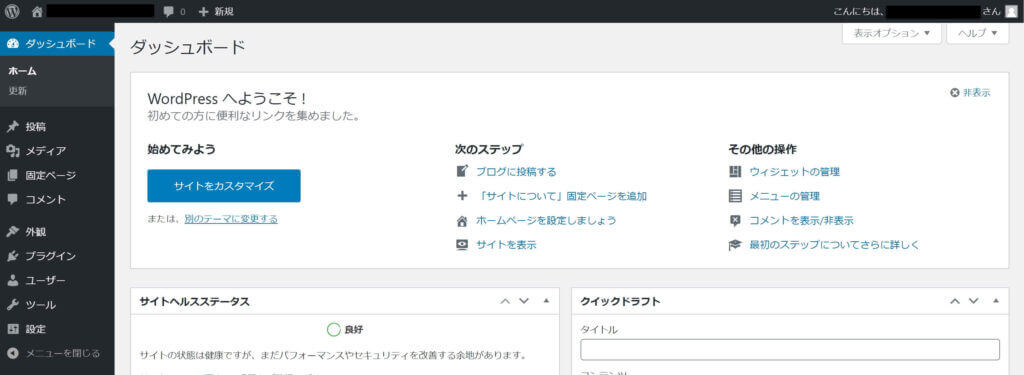The image size is (1024, 375).
Task: Open the 設定 menu
Action: click(57, 329)
